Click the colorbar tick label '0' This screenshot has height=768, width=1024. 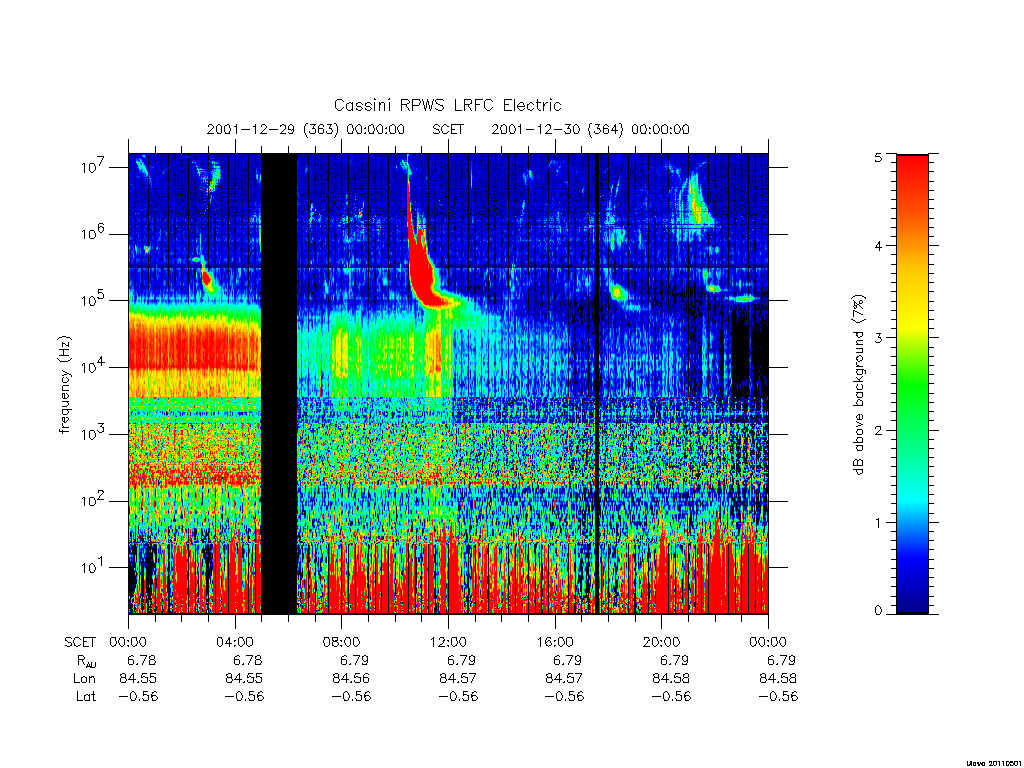(x=878, y=610)
